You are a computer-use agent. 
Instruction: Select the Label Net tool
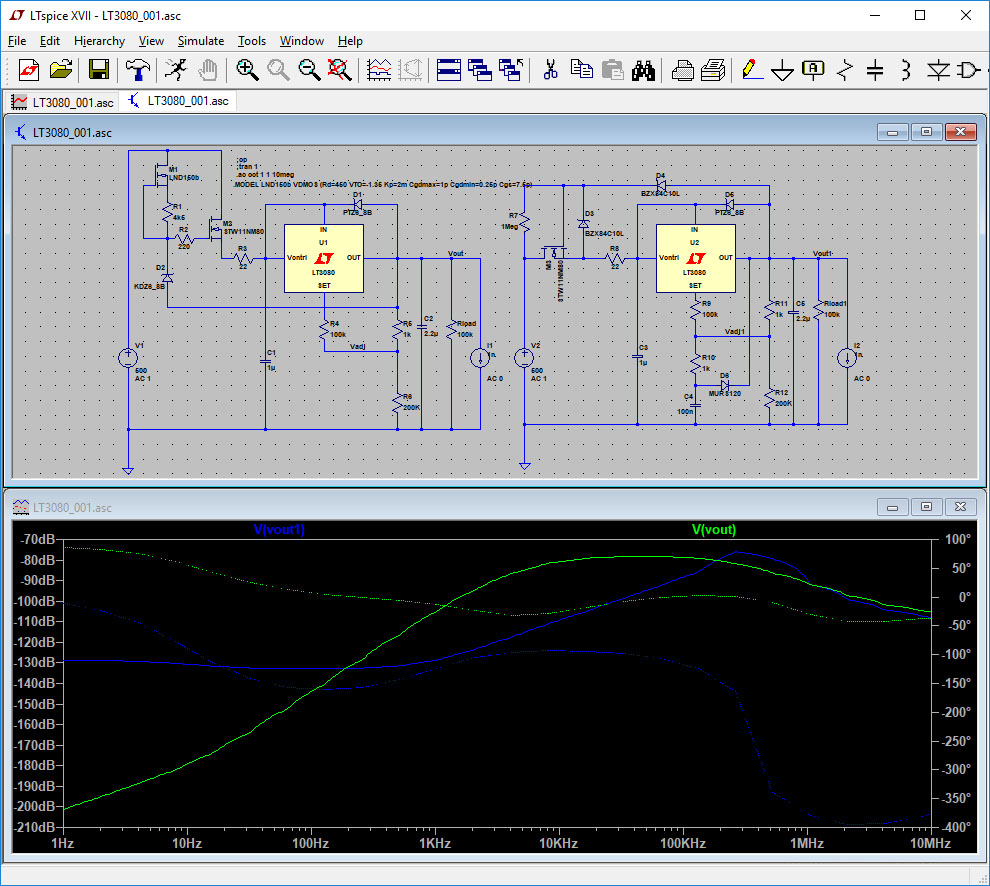click(813, 69)
